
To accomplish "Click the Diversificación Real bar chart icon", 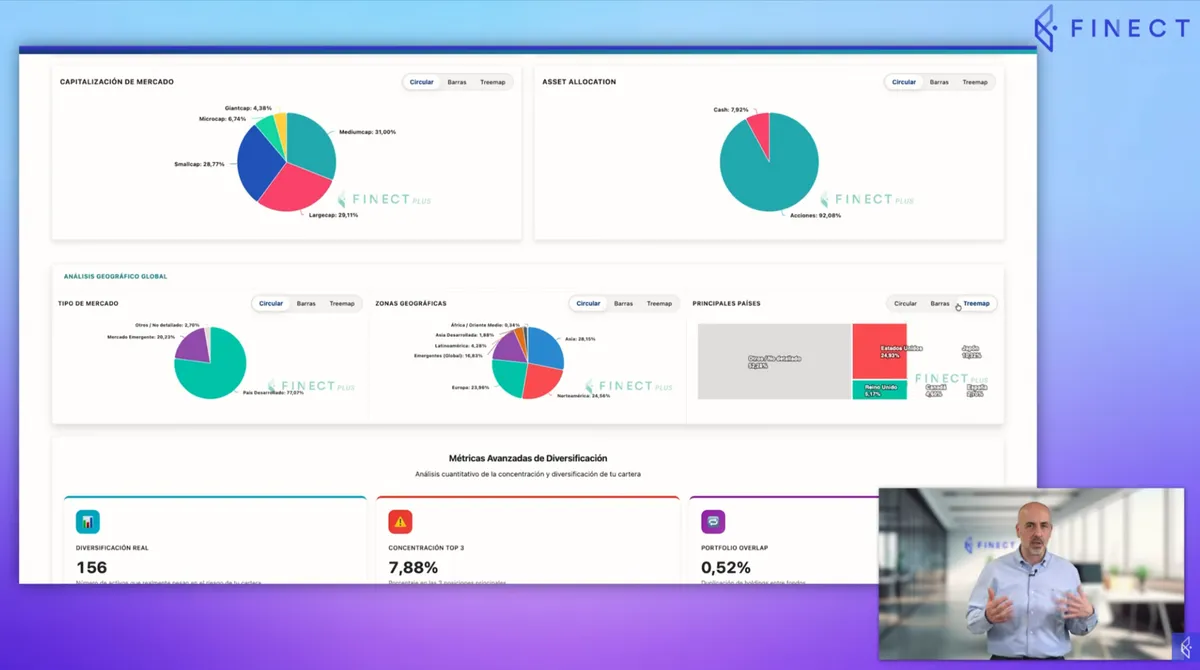I will point(88,521).
